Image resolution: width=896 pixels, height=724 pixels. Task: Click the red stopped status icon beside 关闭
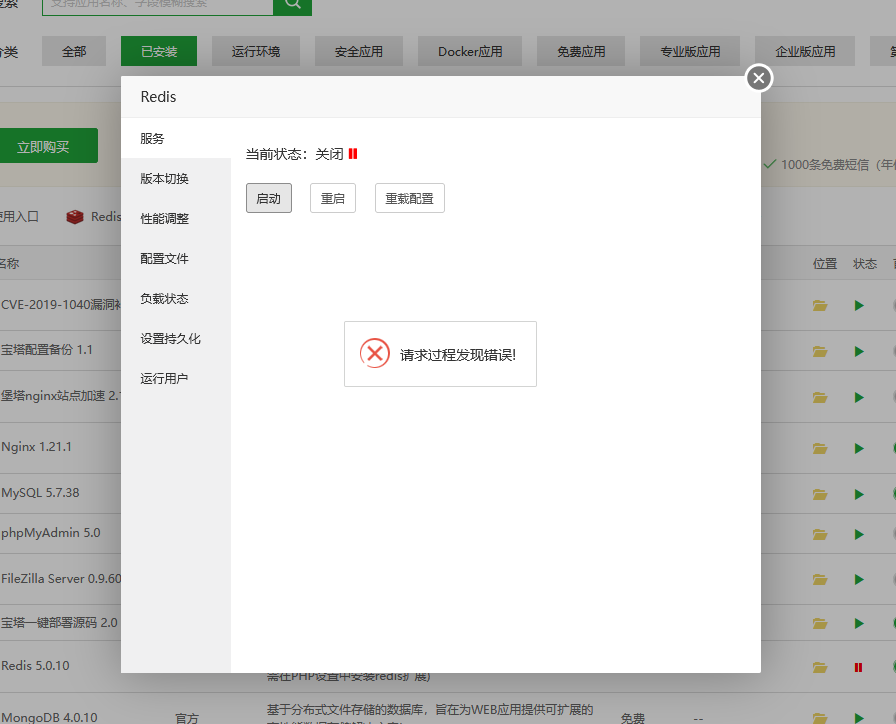coord(353,154)
